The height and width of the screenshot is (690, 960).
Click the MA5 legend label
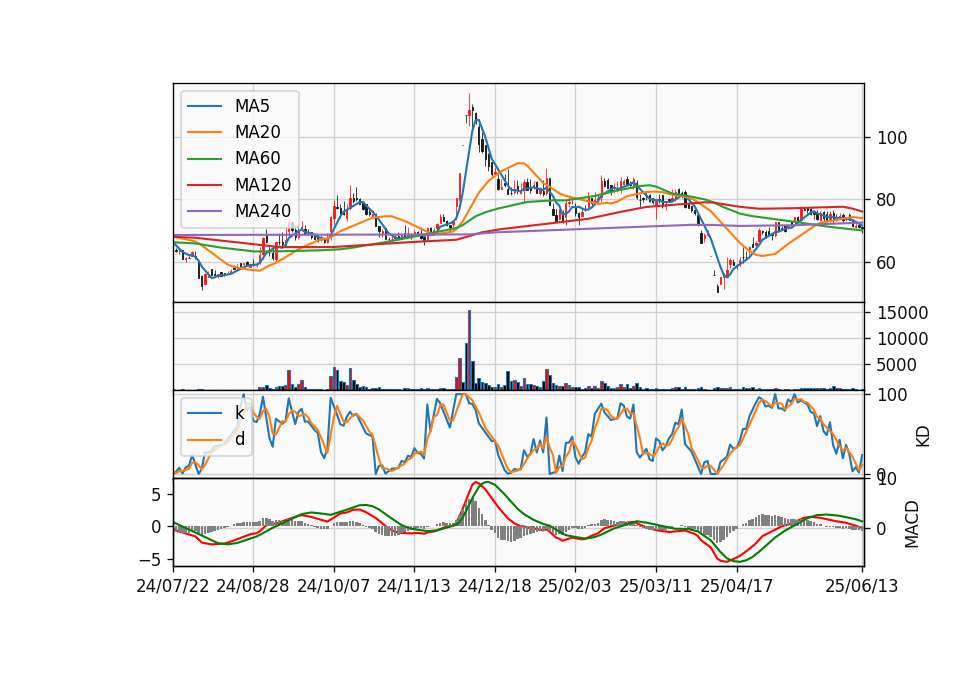tap(252, 106)
